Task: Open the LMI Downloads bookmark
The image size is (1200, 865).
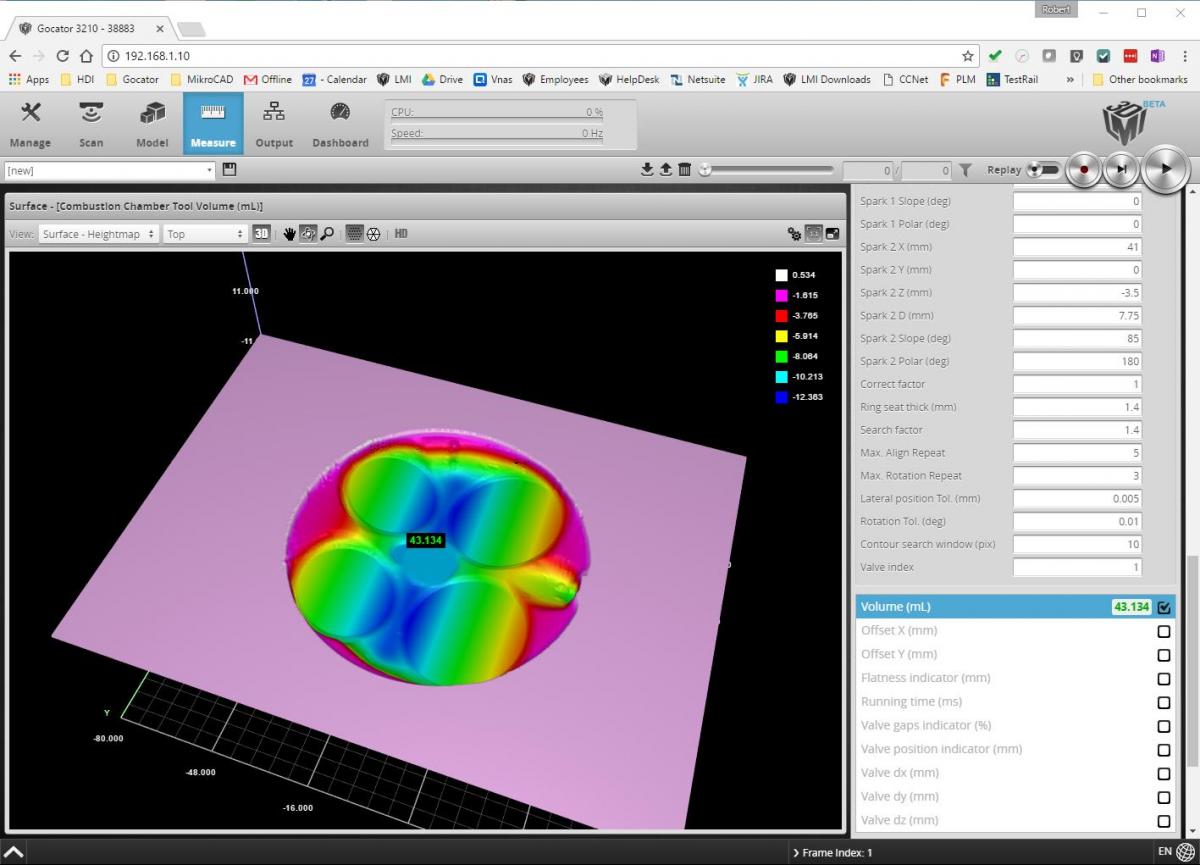Action: tap(827, 79)
